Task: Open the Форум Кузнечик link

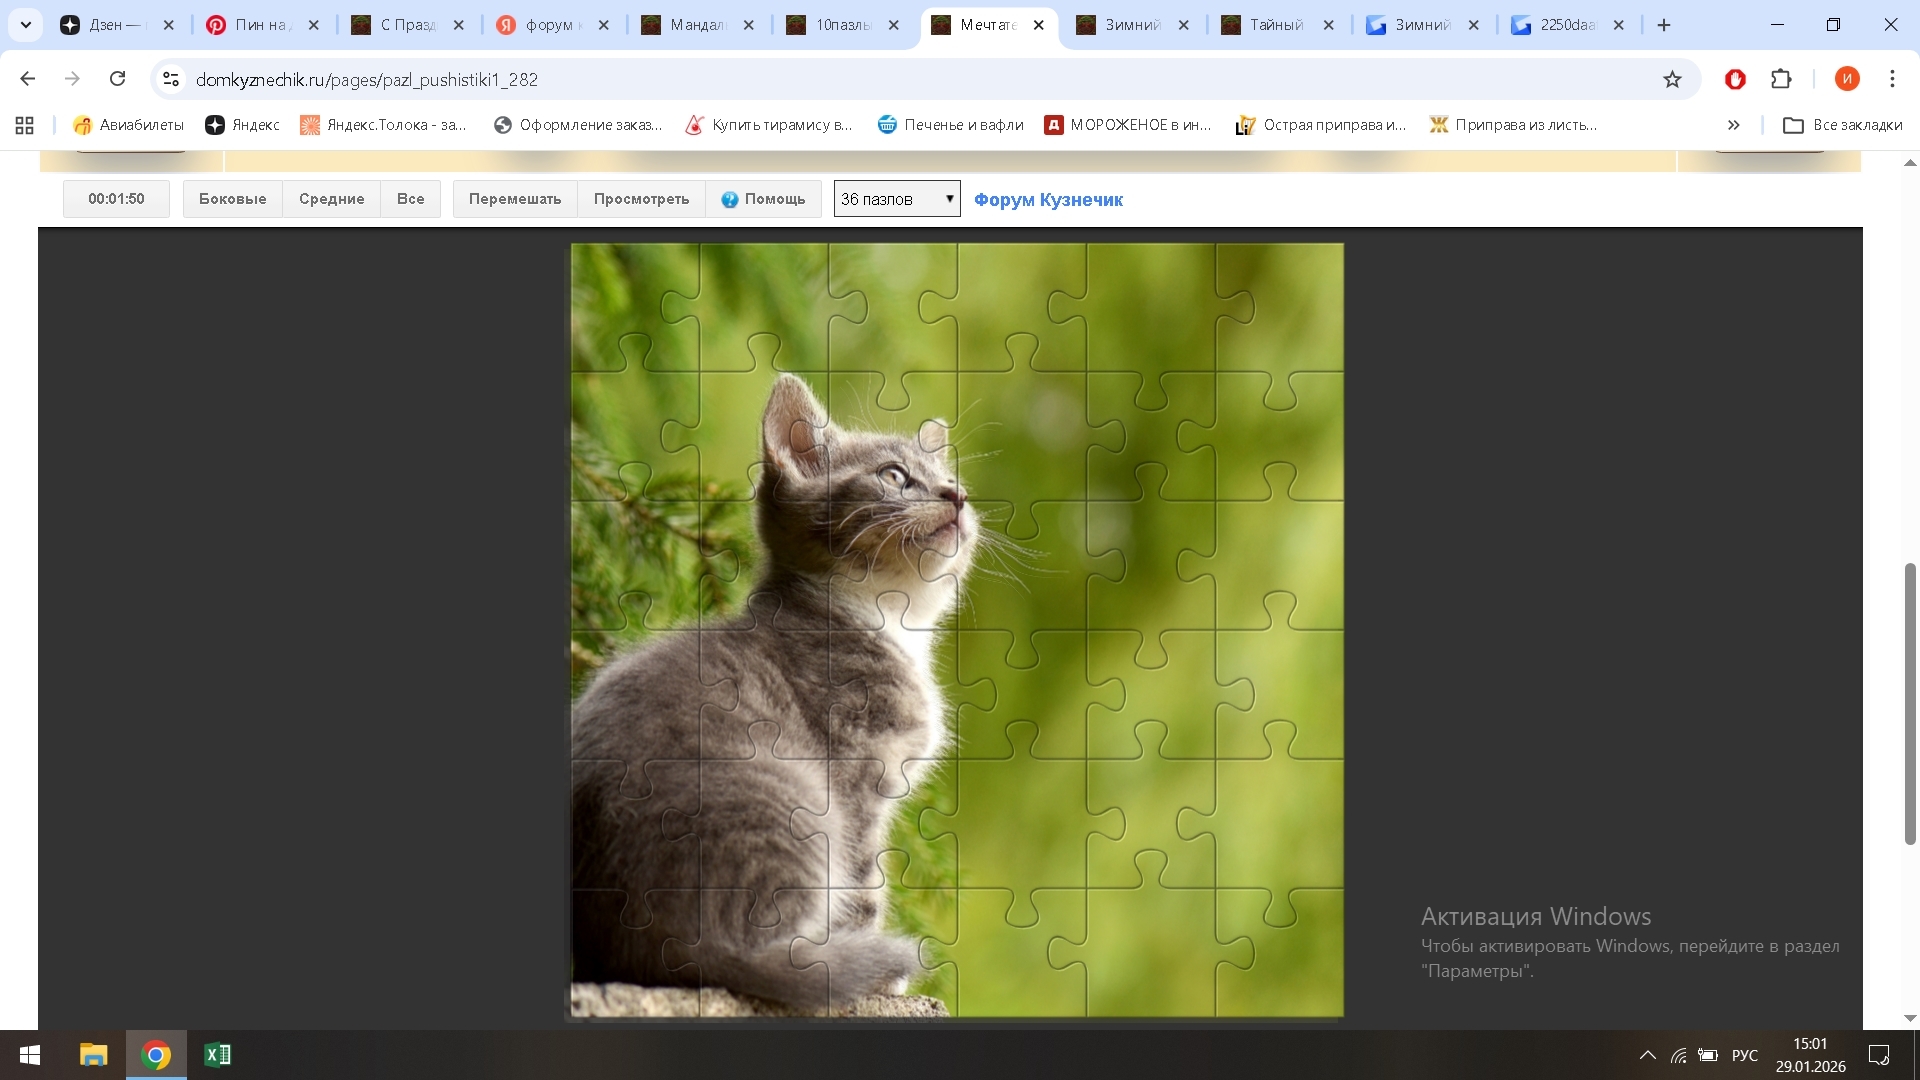Action: pos(1048,200)
